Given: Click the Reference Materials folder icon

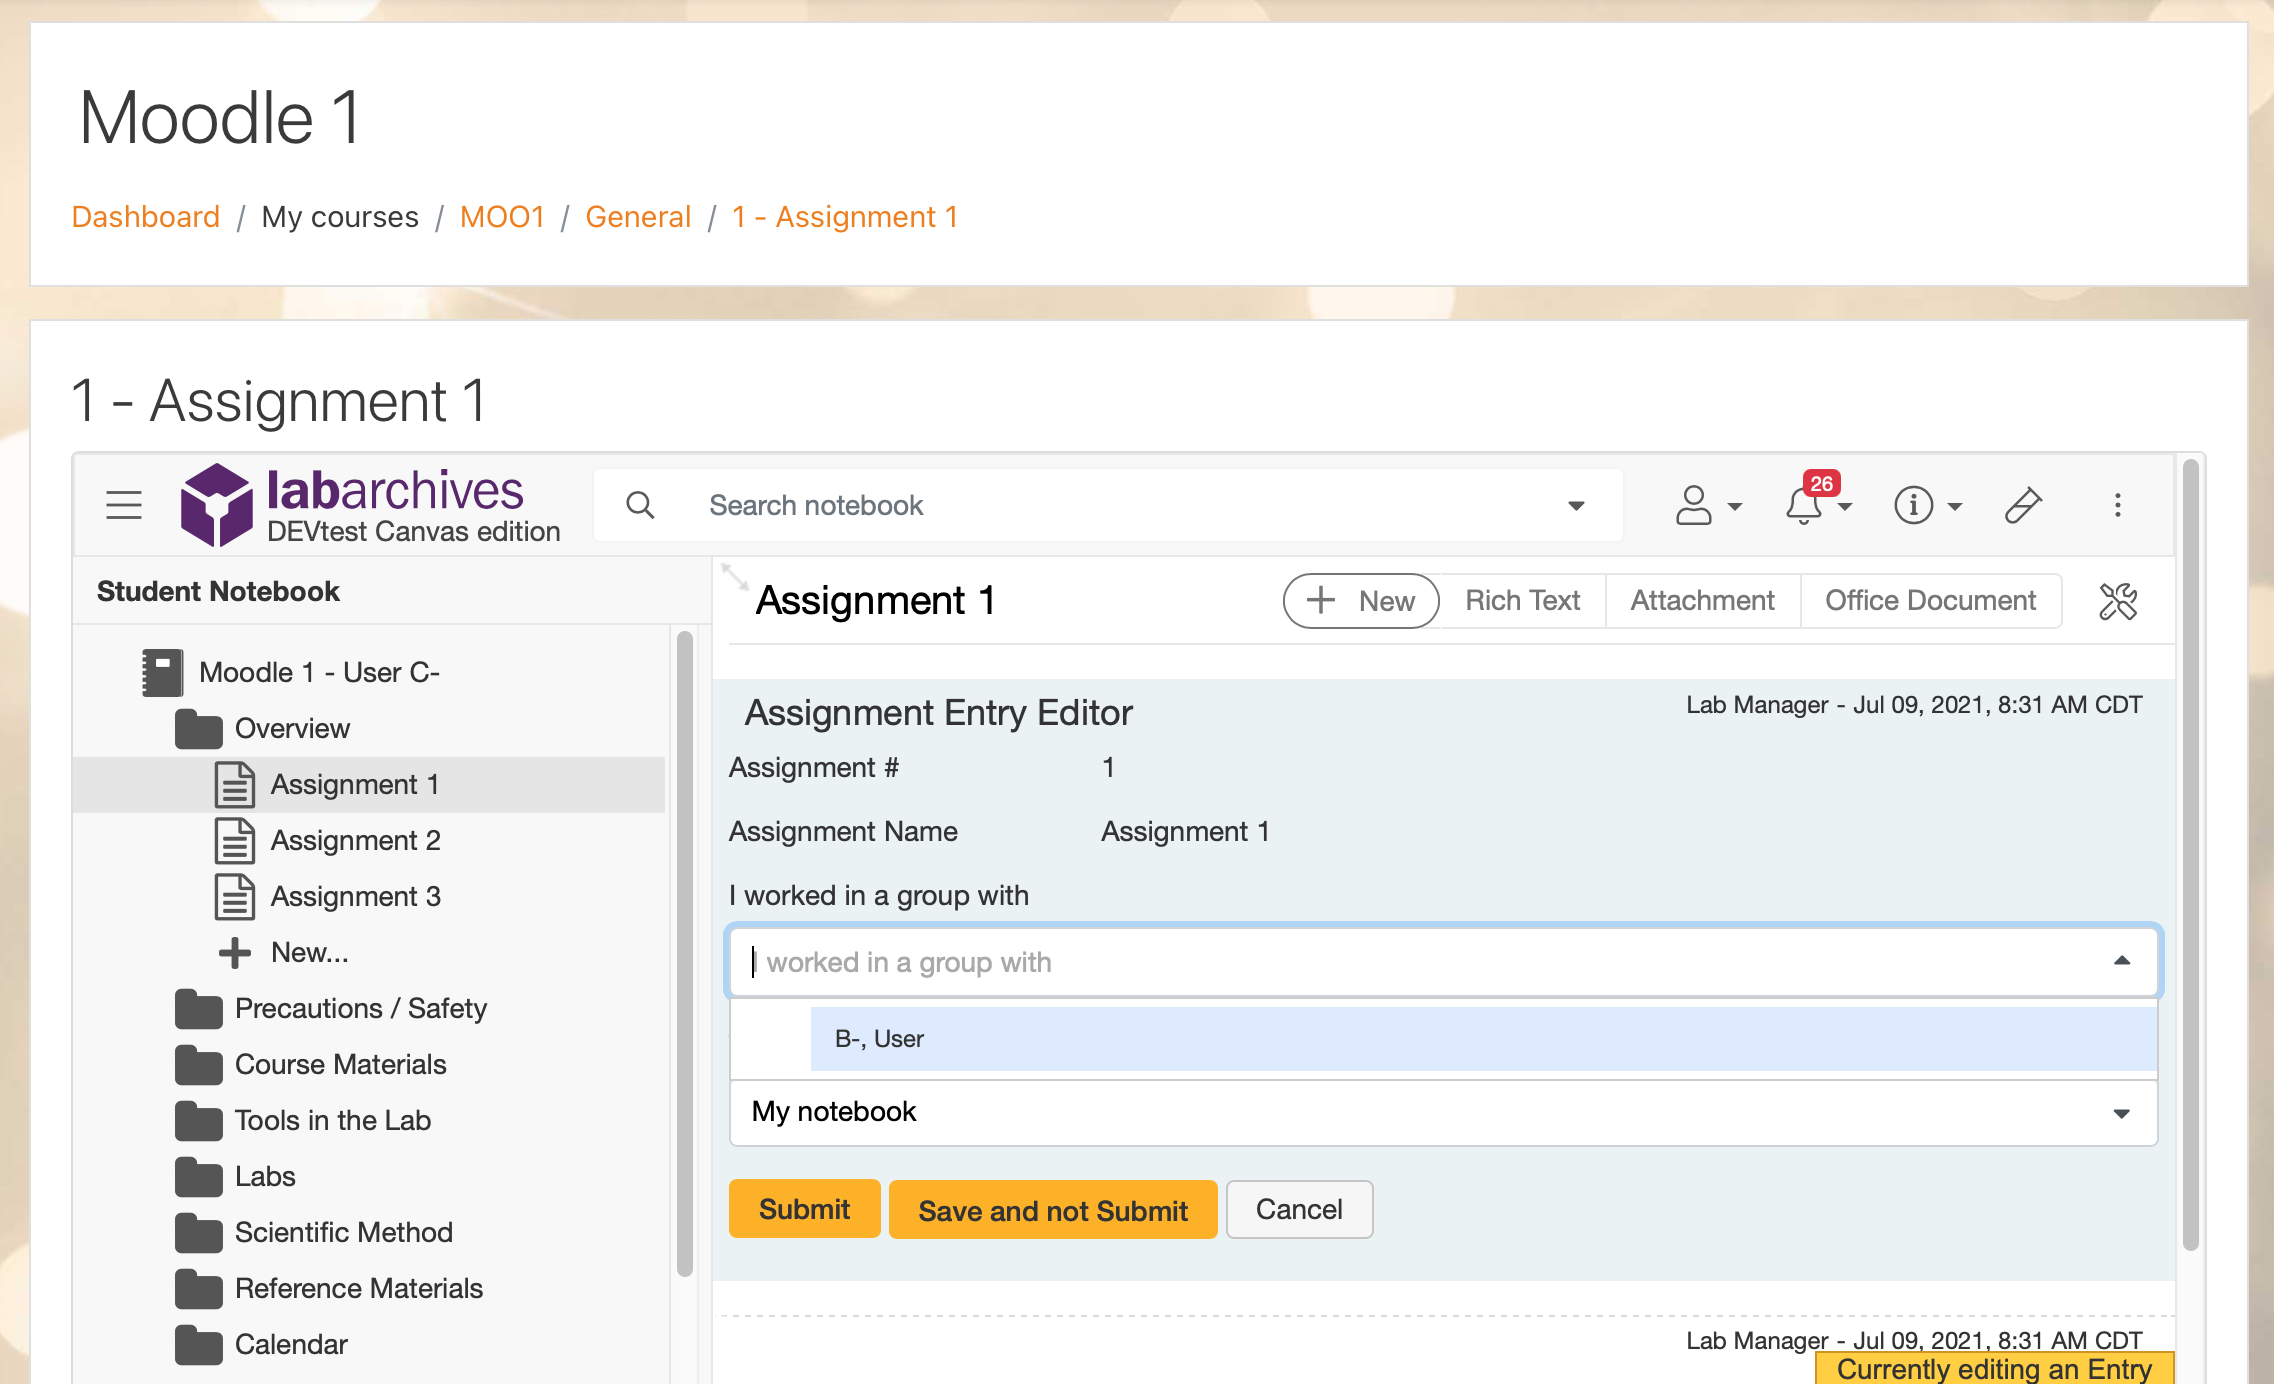Looking at the screenshot, I should point(198,1289).
